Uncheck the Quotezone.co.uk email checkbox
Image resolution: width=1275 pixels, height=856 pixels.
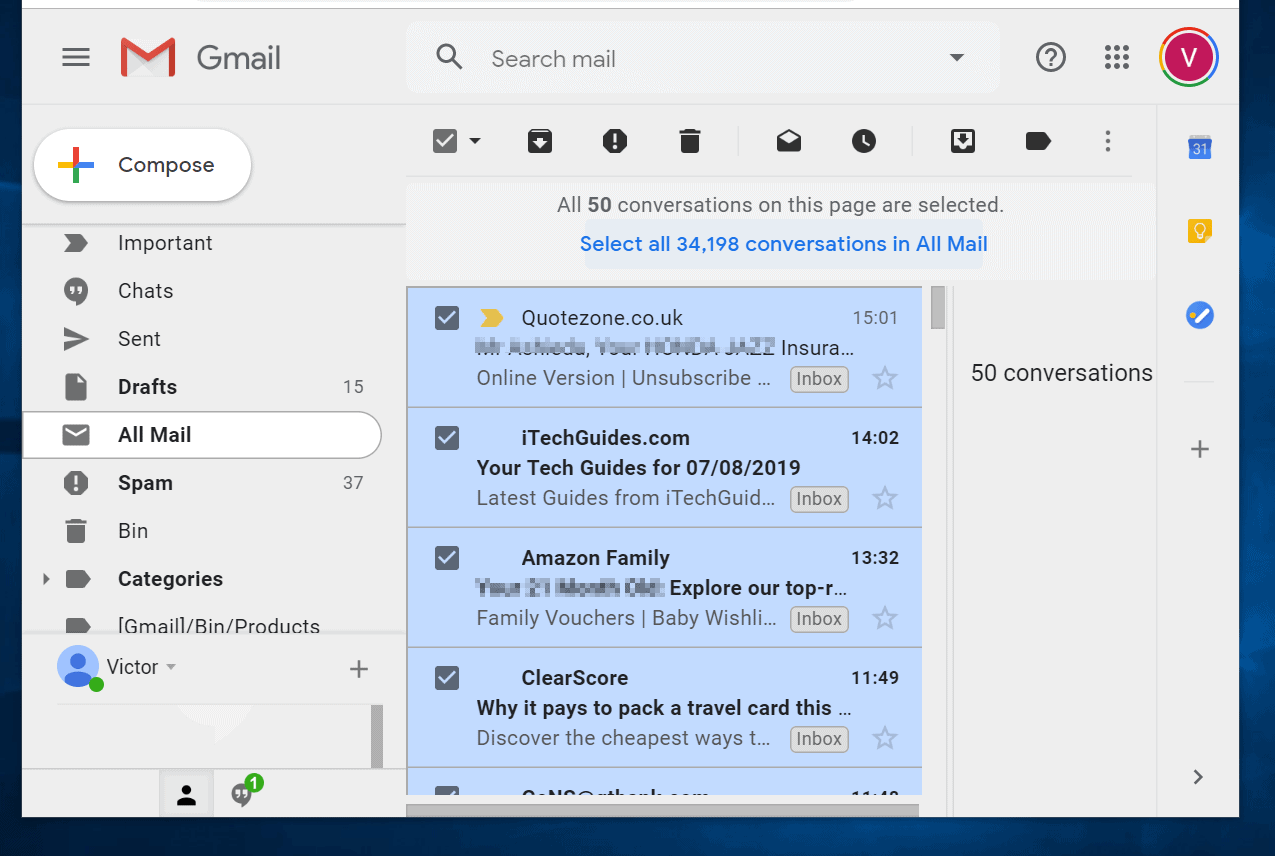point(447,318)
